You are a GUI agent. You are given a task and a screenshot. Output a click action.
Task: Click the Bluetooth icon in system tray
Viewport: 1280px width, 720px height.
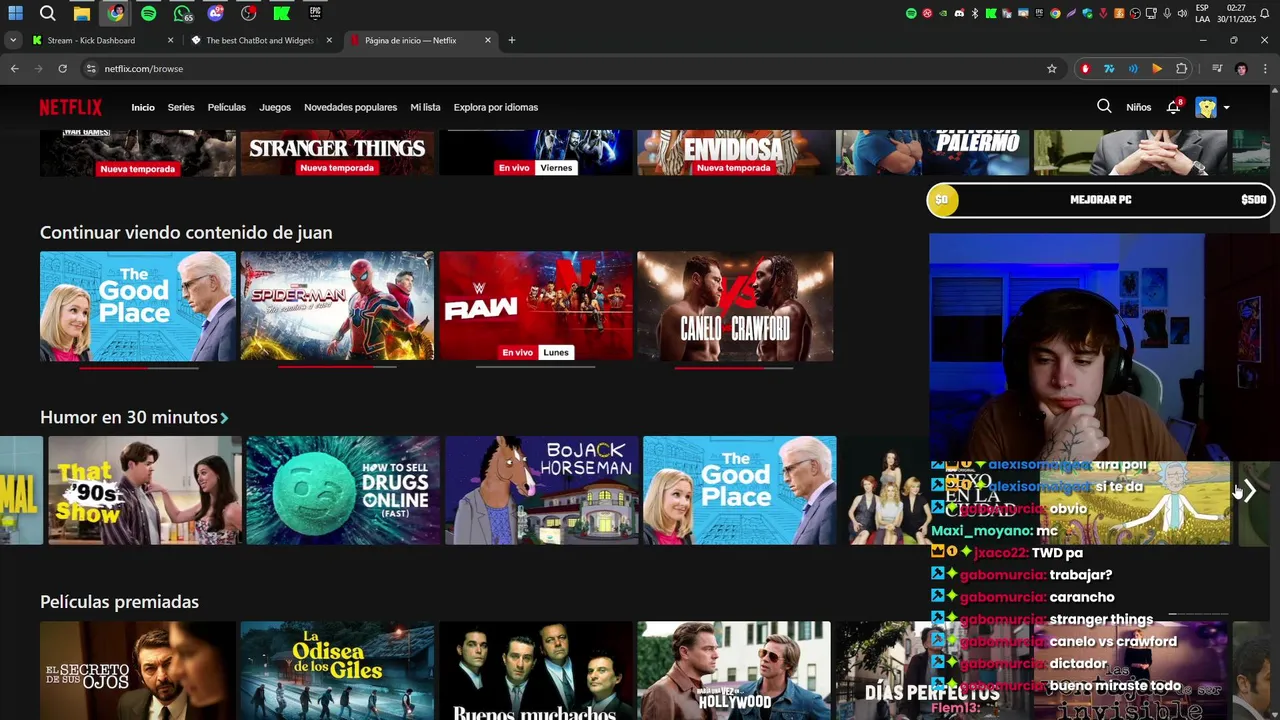point(975,13)
